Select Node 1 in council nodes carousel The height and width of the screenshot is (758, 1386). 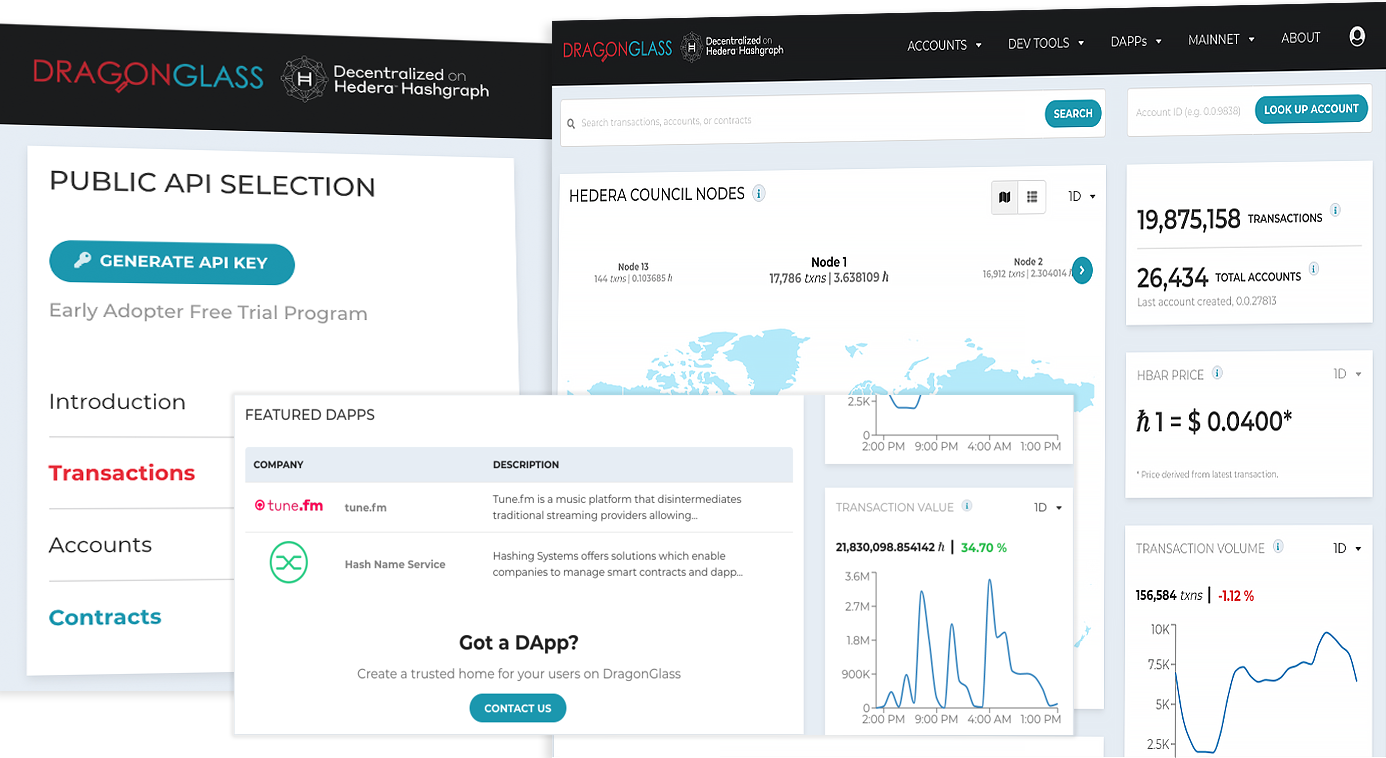[x=829, y=270]
